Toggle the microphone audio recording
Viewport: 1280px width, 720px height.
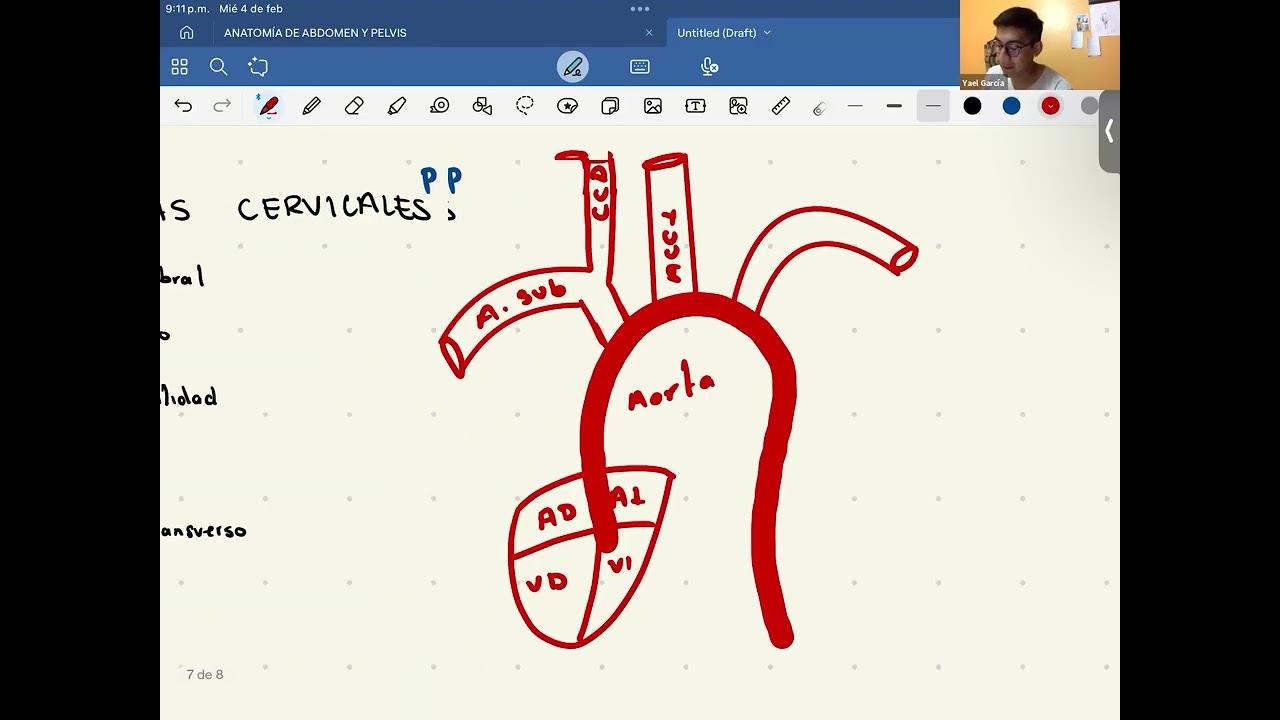tap(709, 67)
